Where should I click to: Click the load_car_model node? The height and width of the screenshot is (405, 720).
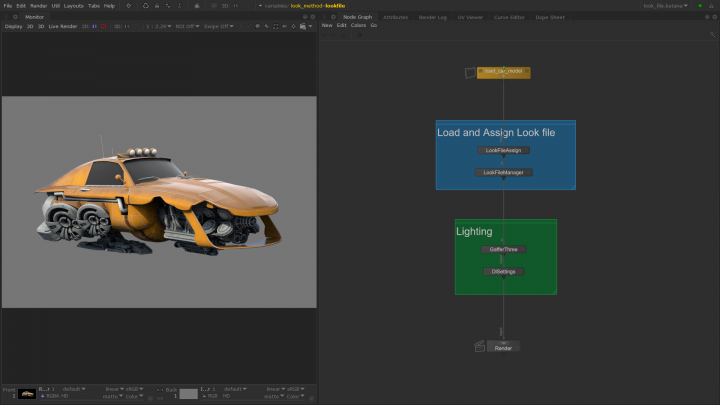[505, 72]
